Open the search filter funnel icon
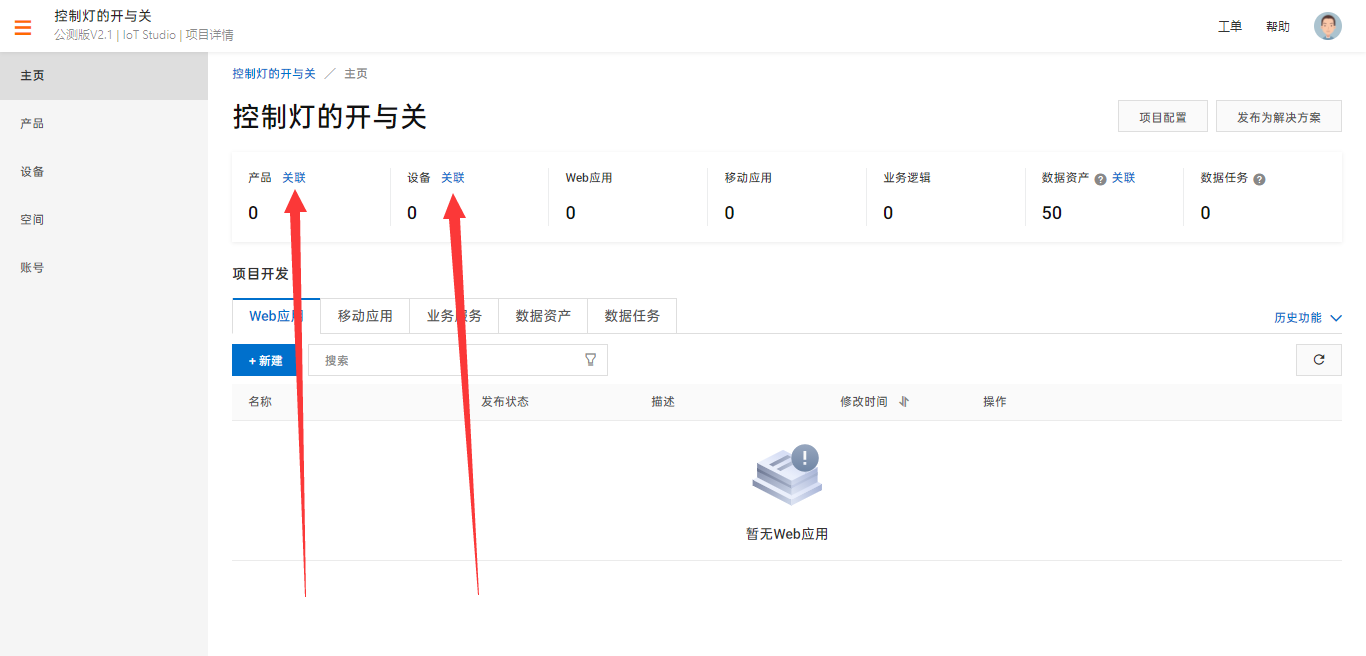1366x656 pixels. 592,360
